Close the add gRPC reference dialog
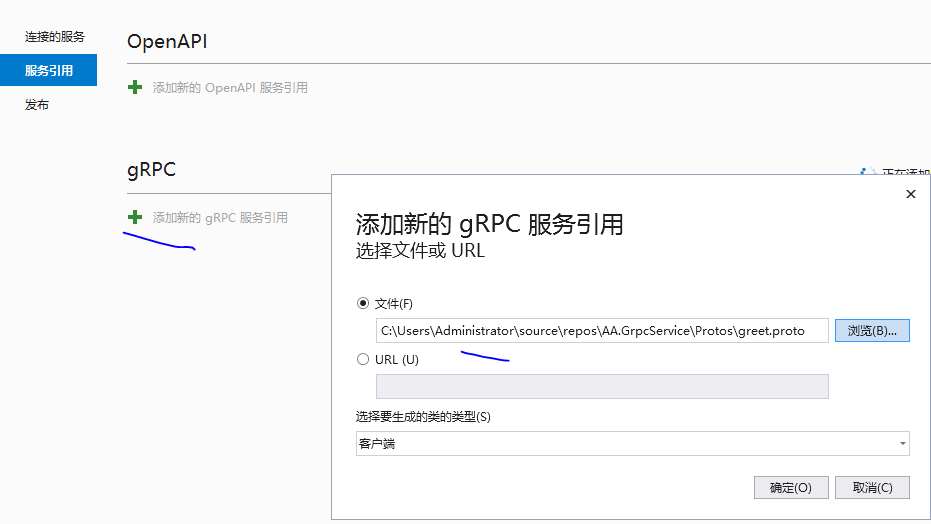 tap(911, 194)
